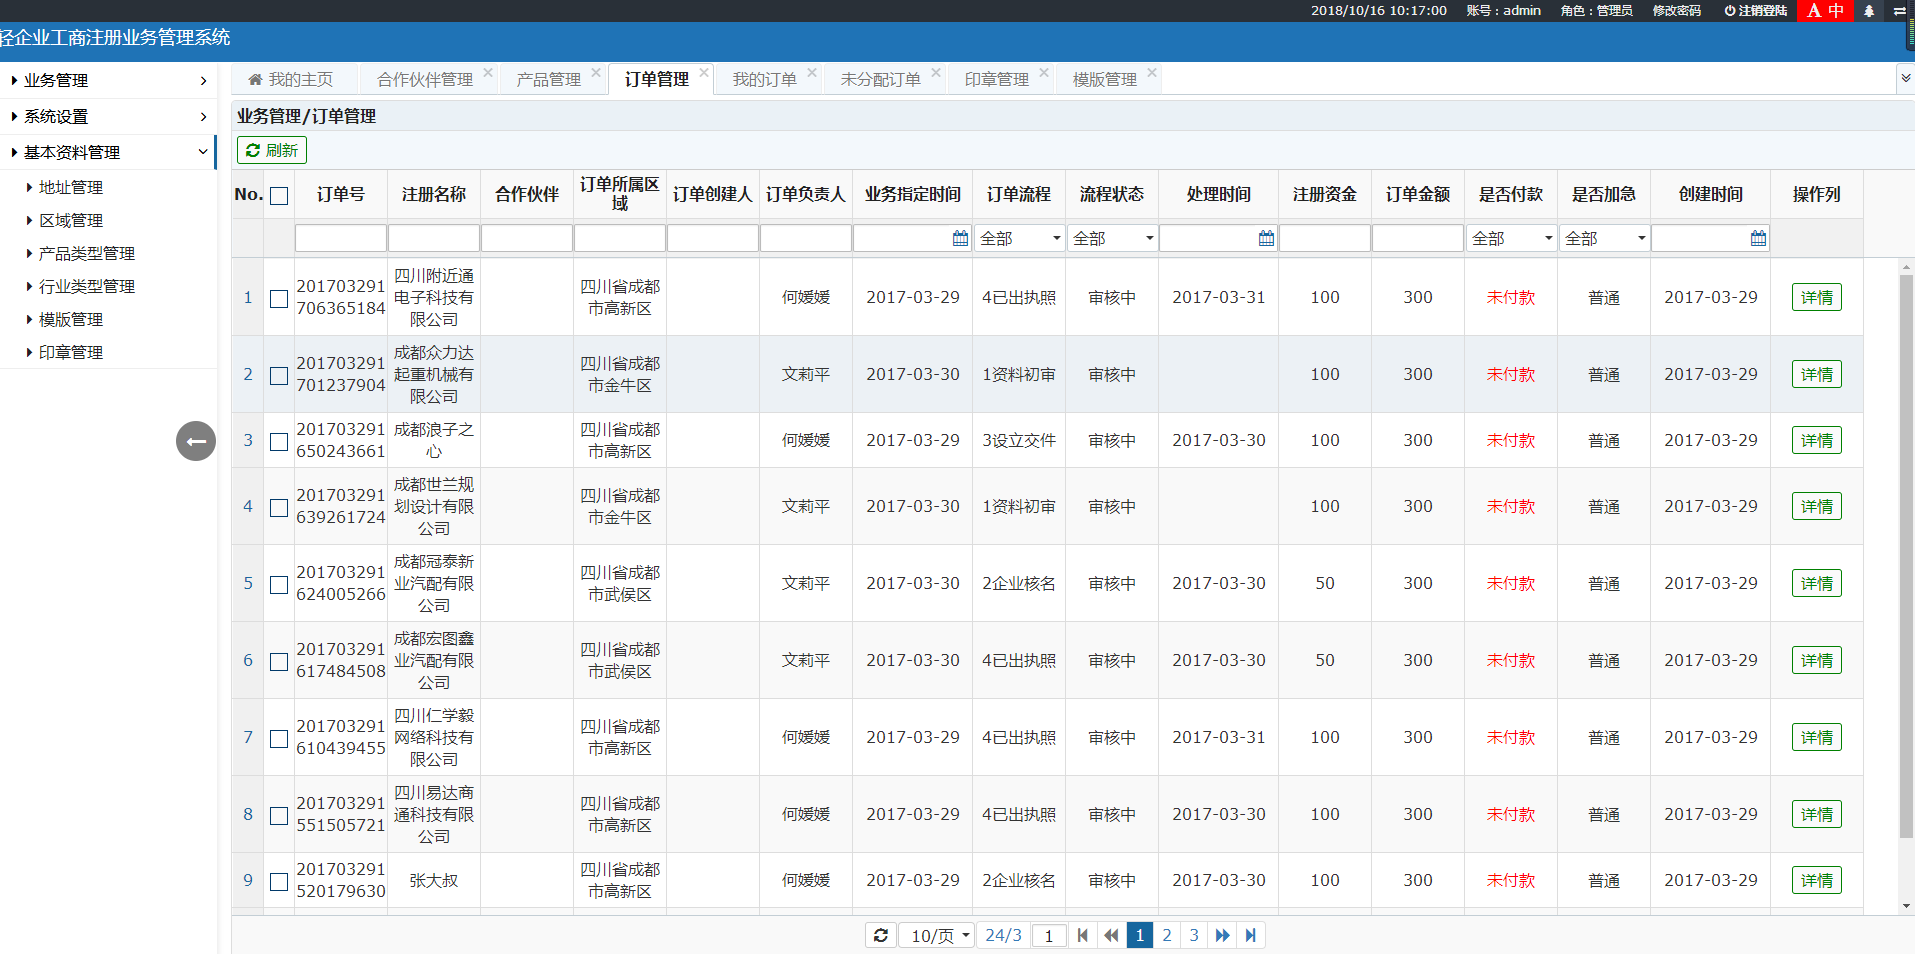The height and width of the screenshot is (954, 1915).
Task: Check the checkbox for row 1
Action: [x=279, y=298]
